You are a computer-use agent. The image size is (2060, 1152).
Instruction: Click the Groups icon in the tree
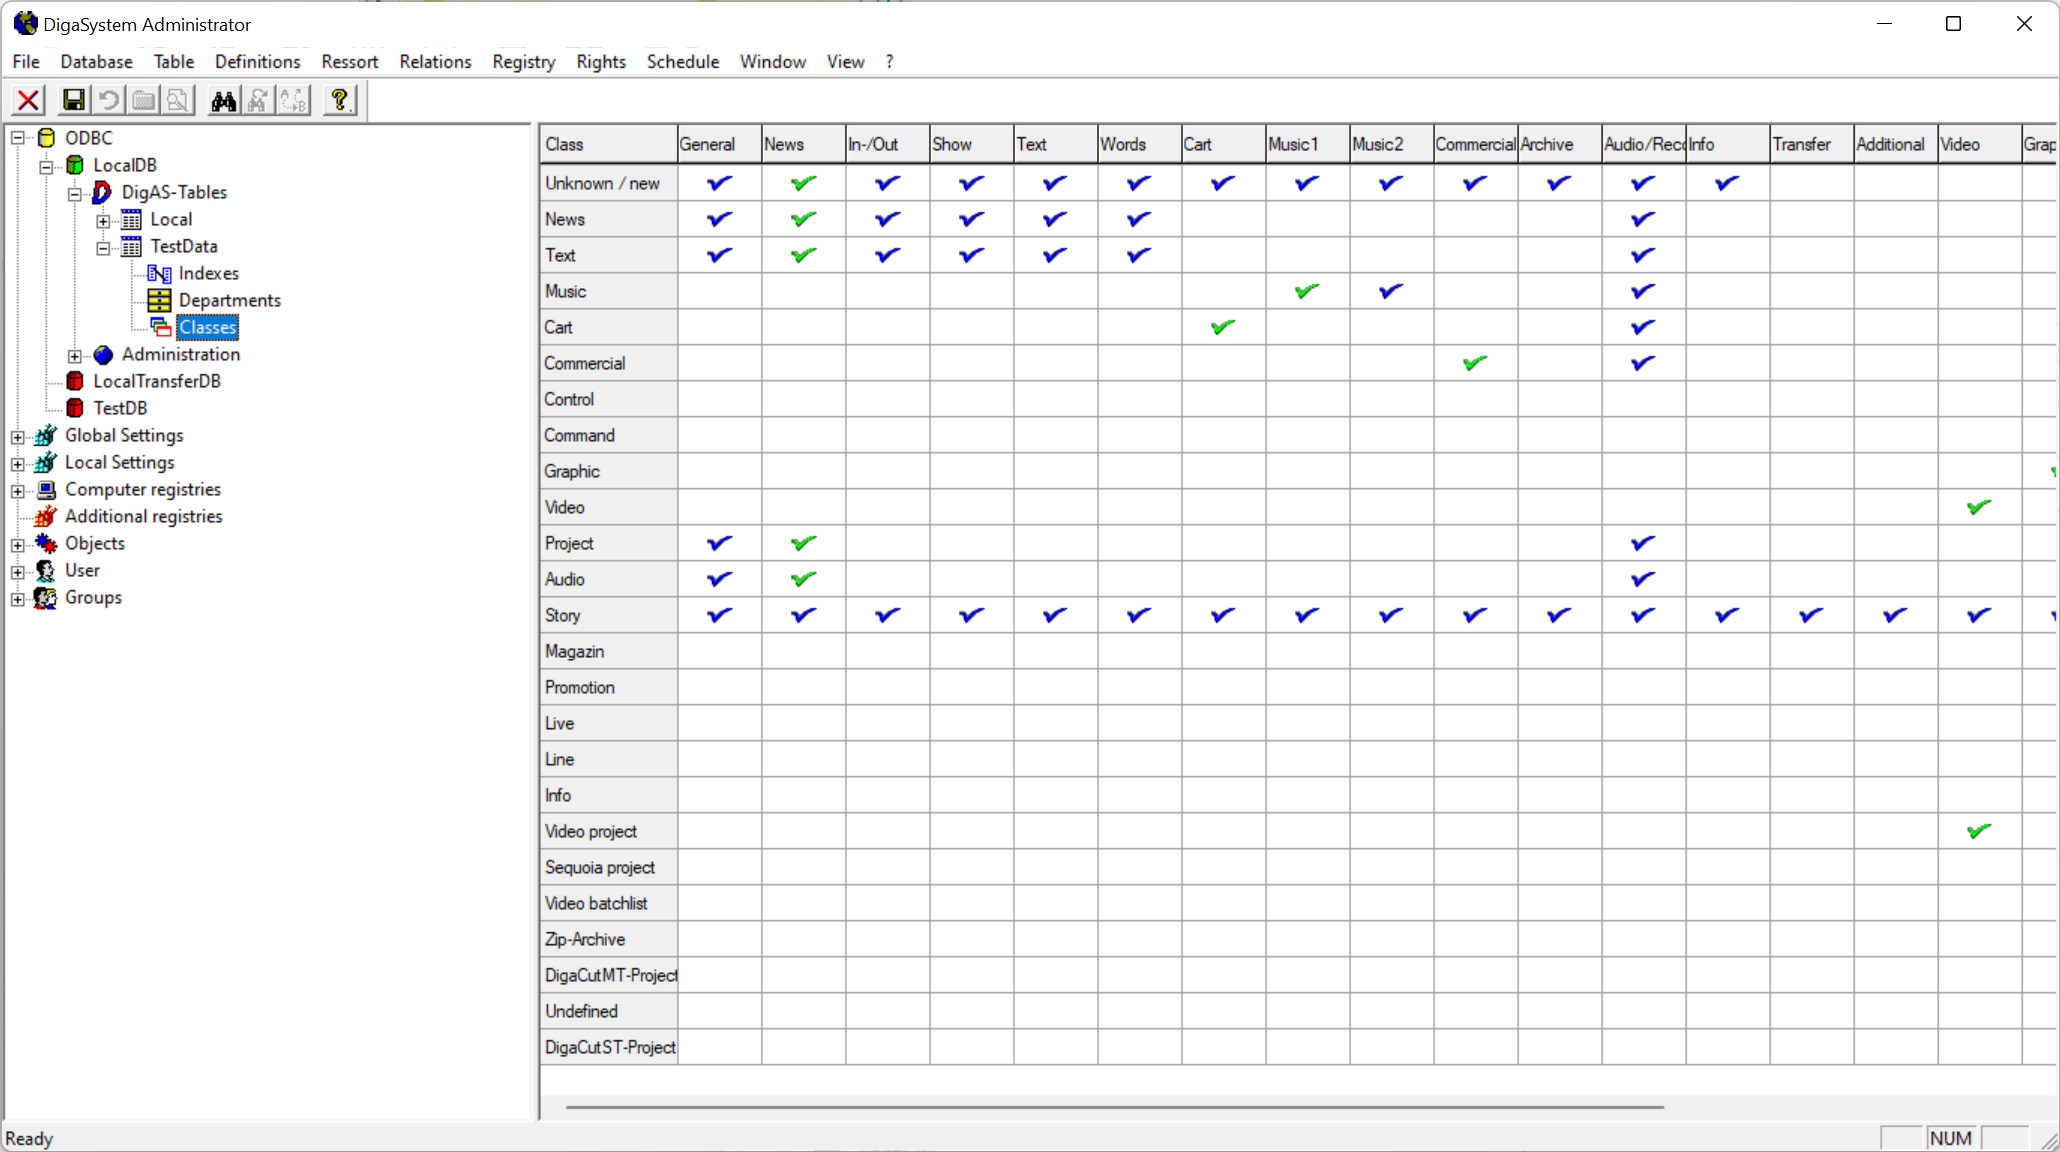(46, 597)
